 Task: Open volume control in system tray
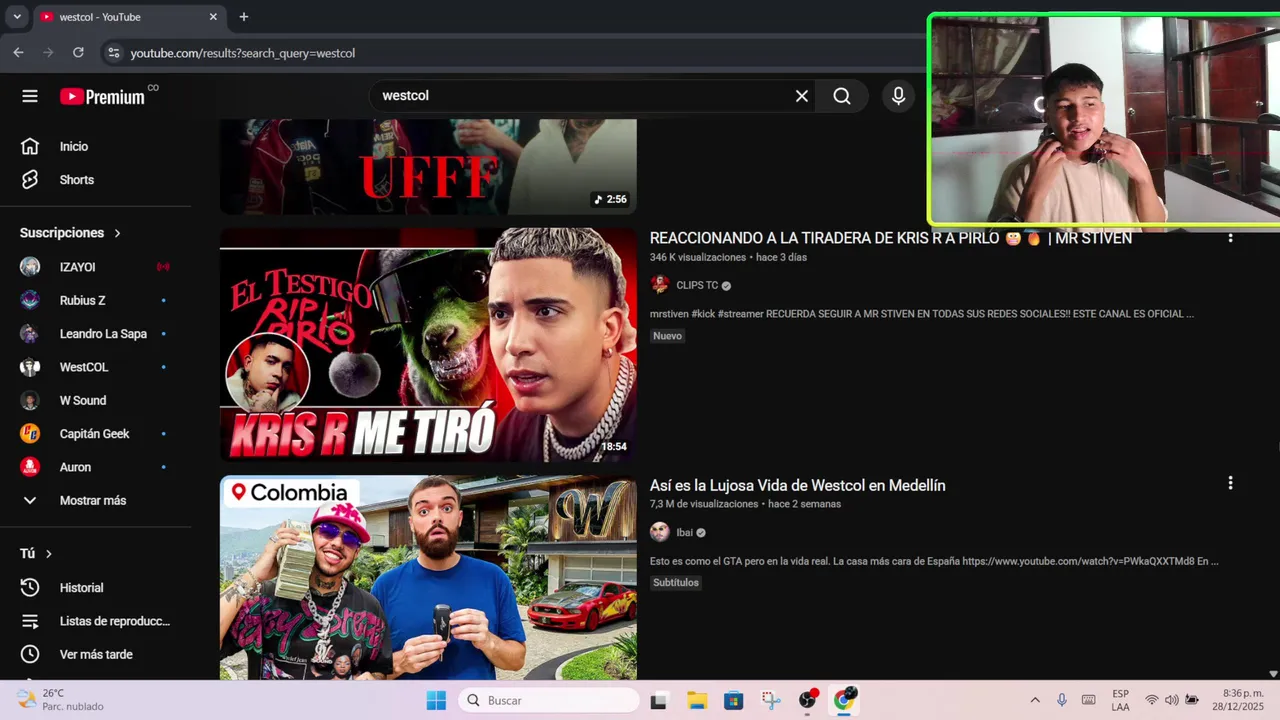point(1171,700)
